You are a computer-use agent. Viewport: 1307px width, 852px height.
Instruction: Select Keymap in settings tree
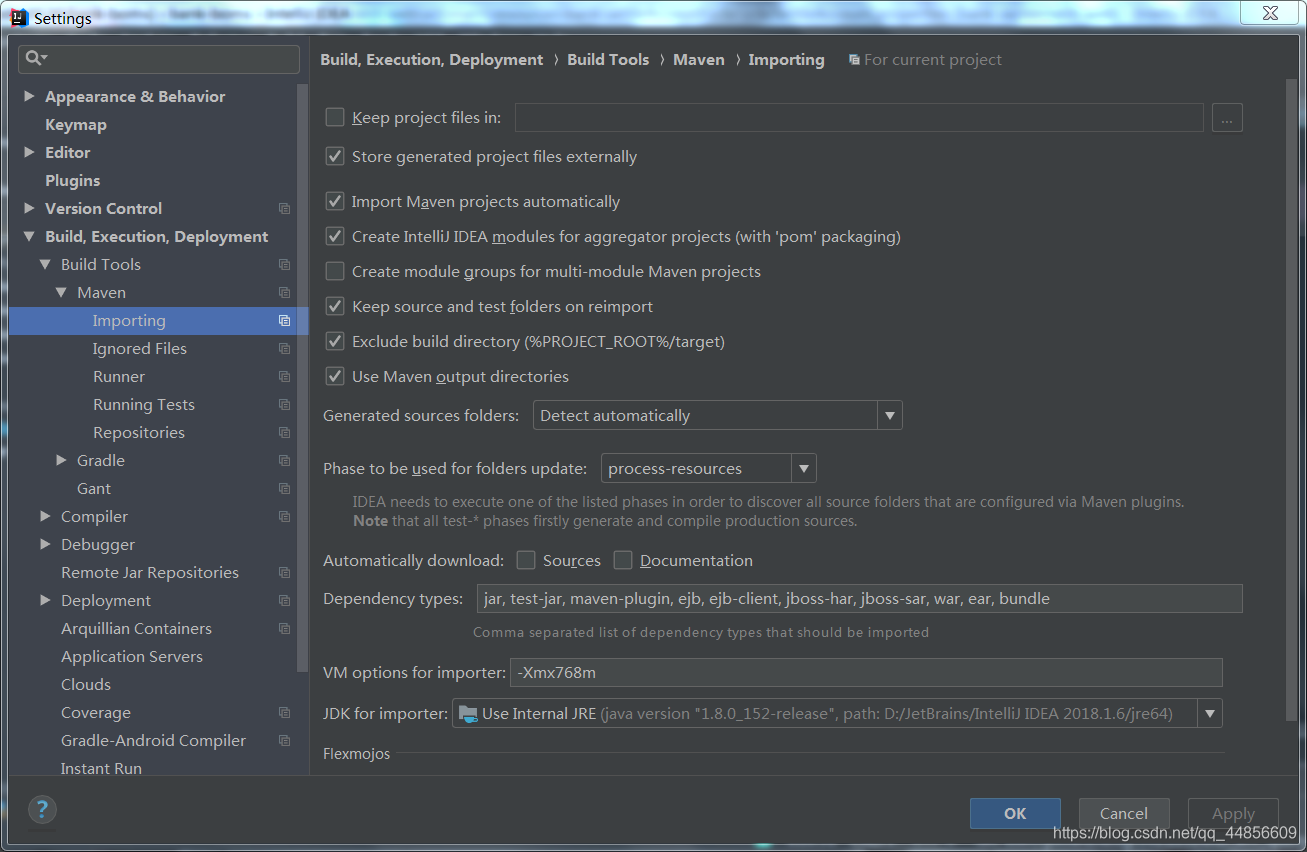coord(76,125)
